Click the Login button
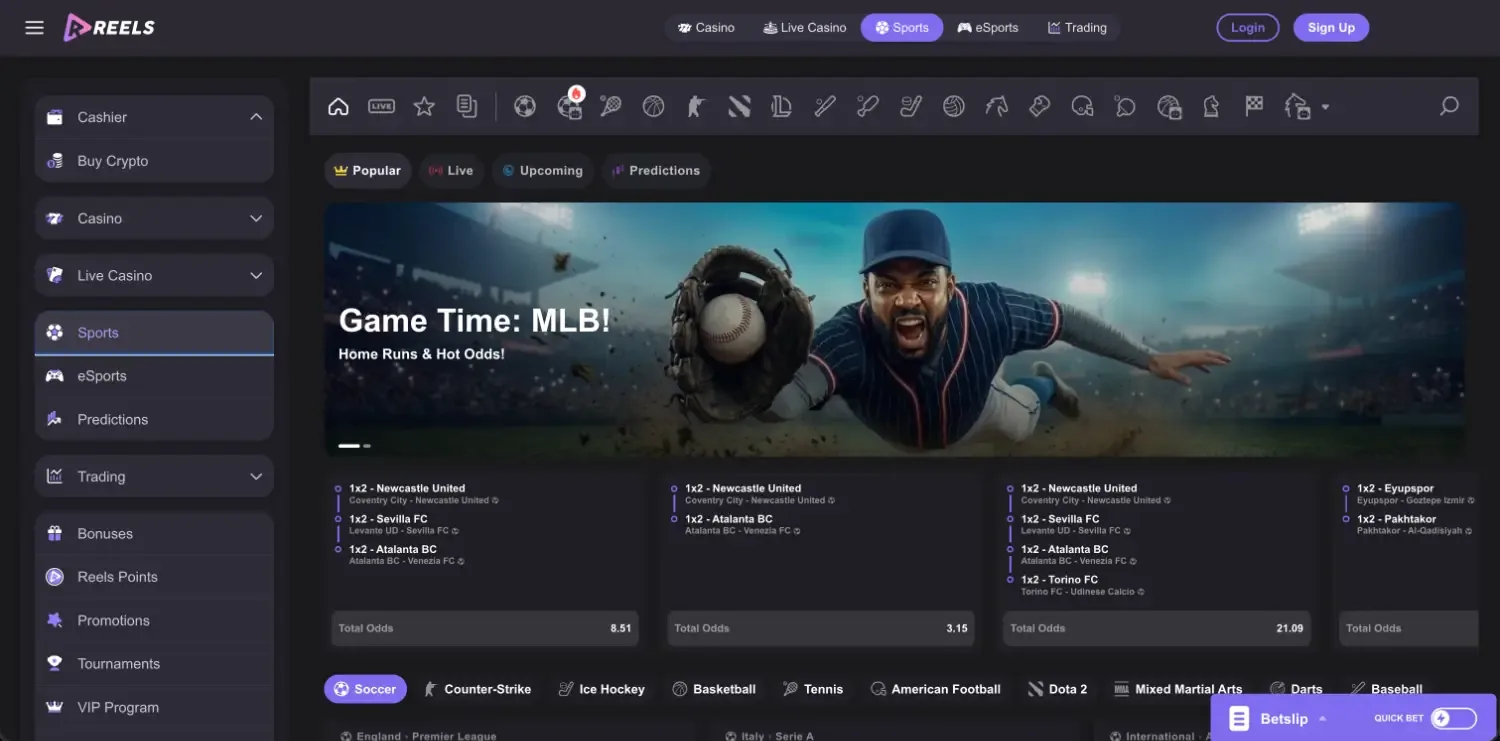Screen dimensions: 1500x741 (1248, 28)
